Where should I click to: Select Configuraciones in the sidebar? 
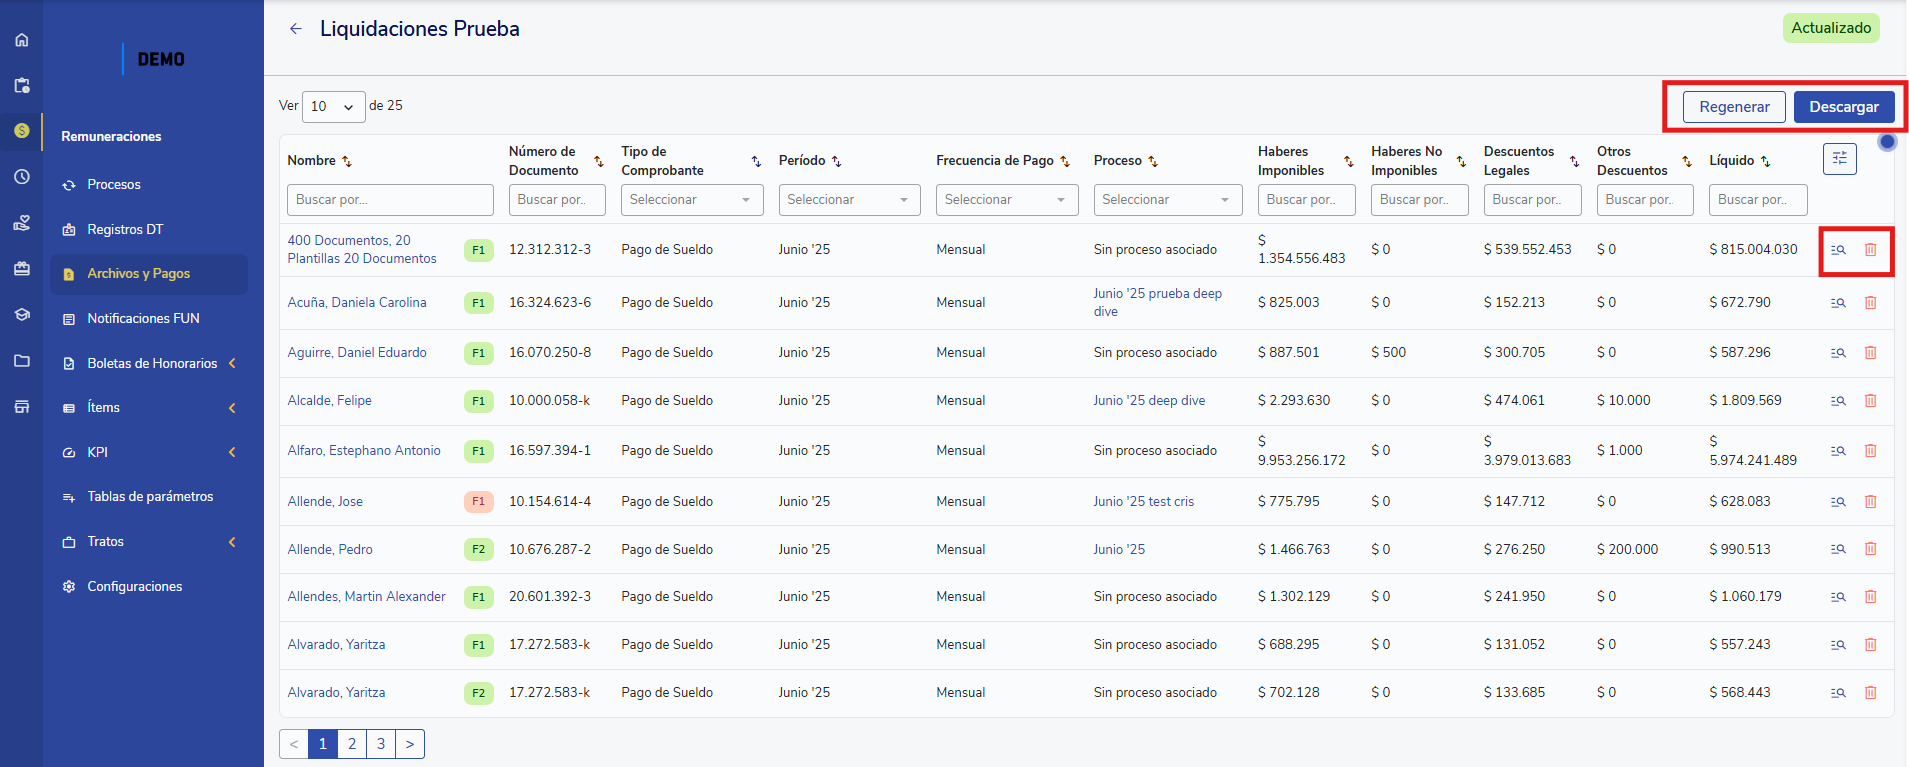point(134,587)
